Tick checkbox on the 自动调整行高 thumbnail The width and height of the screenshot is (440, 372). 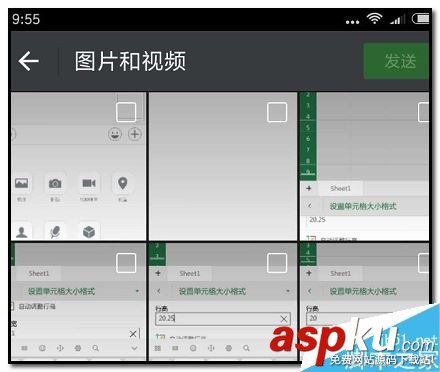(x=126, y=263)
